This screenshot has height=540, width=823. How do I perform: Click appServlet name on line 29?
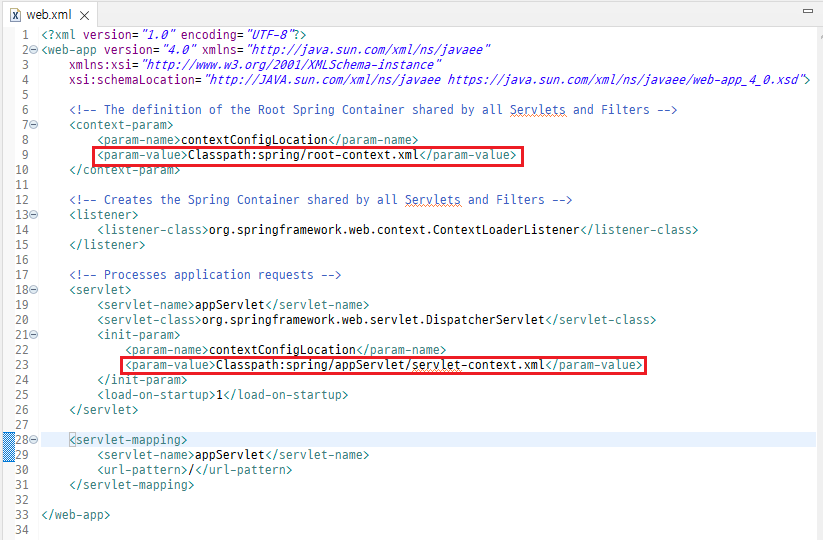pos(230,455)
